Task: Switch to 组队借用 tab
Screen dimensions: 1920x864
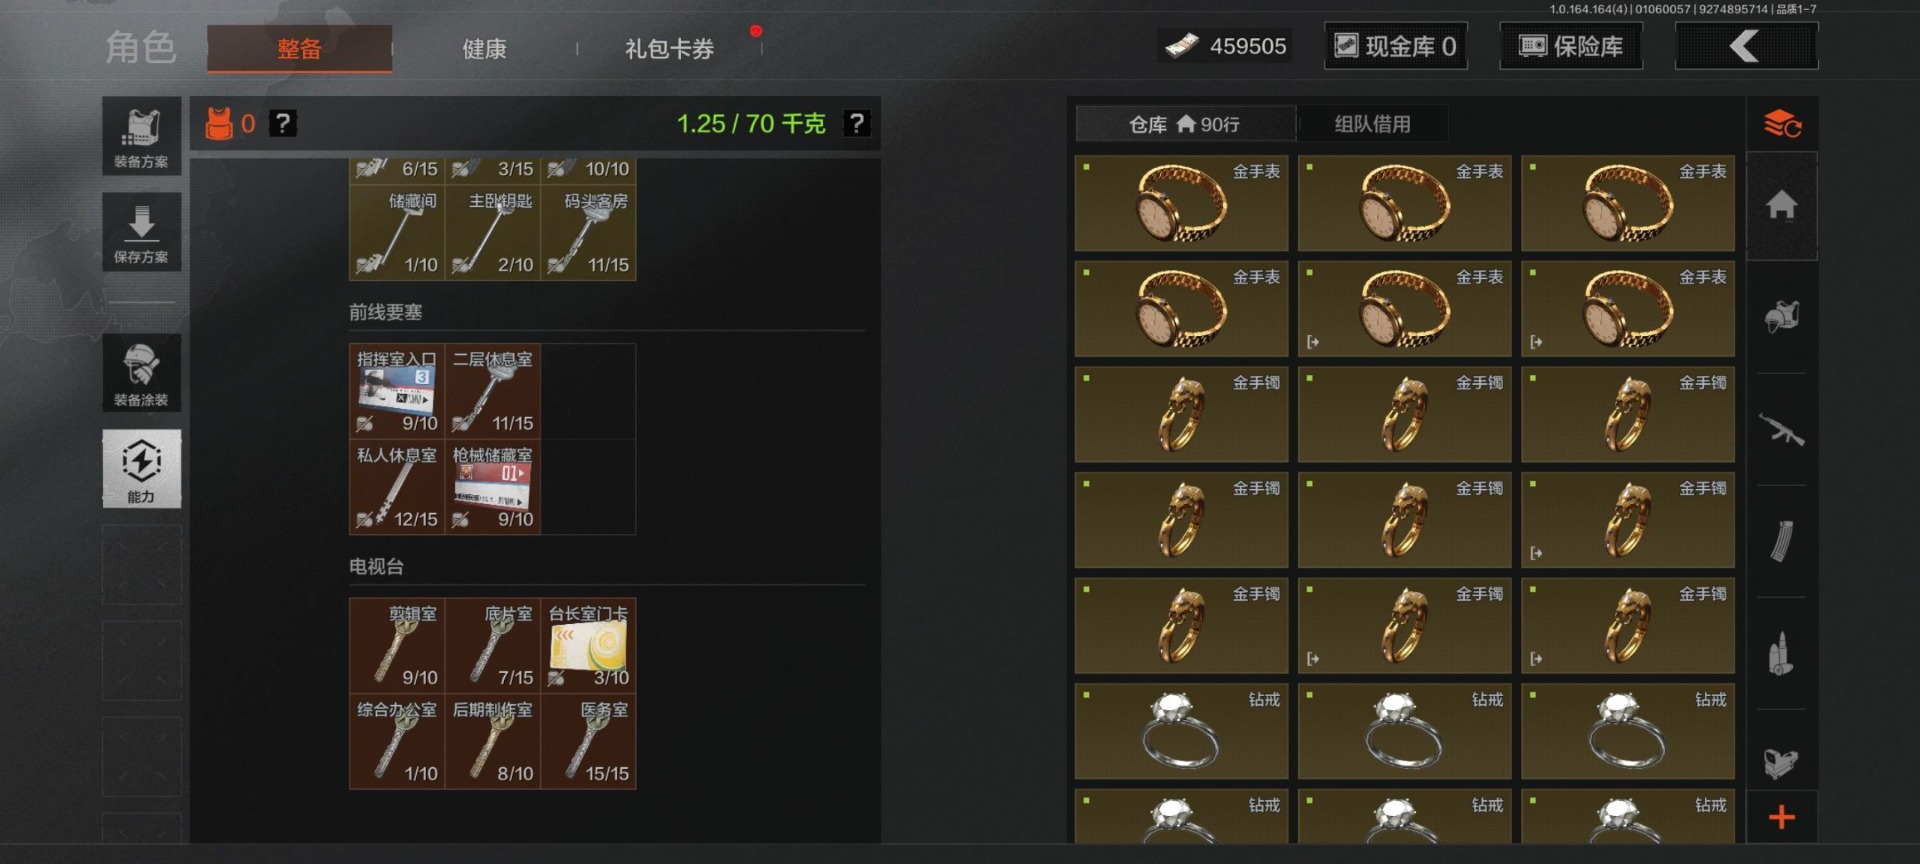Action: (x=1372, y=124)
